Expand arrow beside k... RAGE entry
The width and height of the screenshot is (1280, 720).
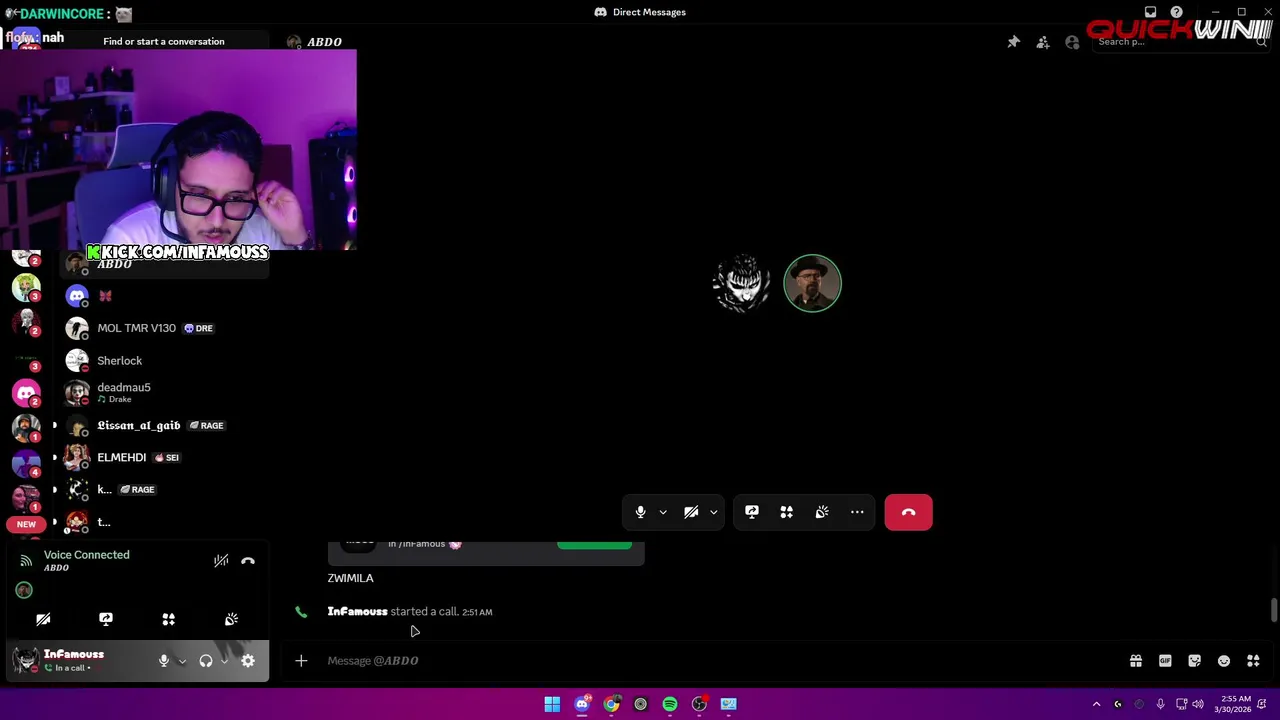click(55, 489)
